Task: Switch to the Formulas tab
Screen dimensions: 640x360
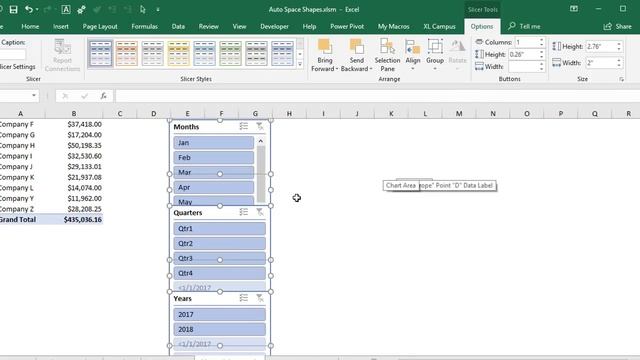Action: click(x=144, y=27)
